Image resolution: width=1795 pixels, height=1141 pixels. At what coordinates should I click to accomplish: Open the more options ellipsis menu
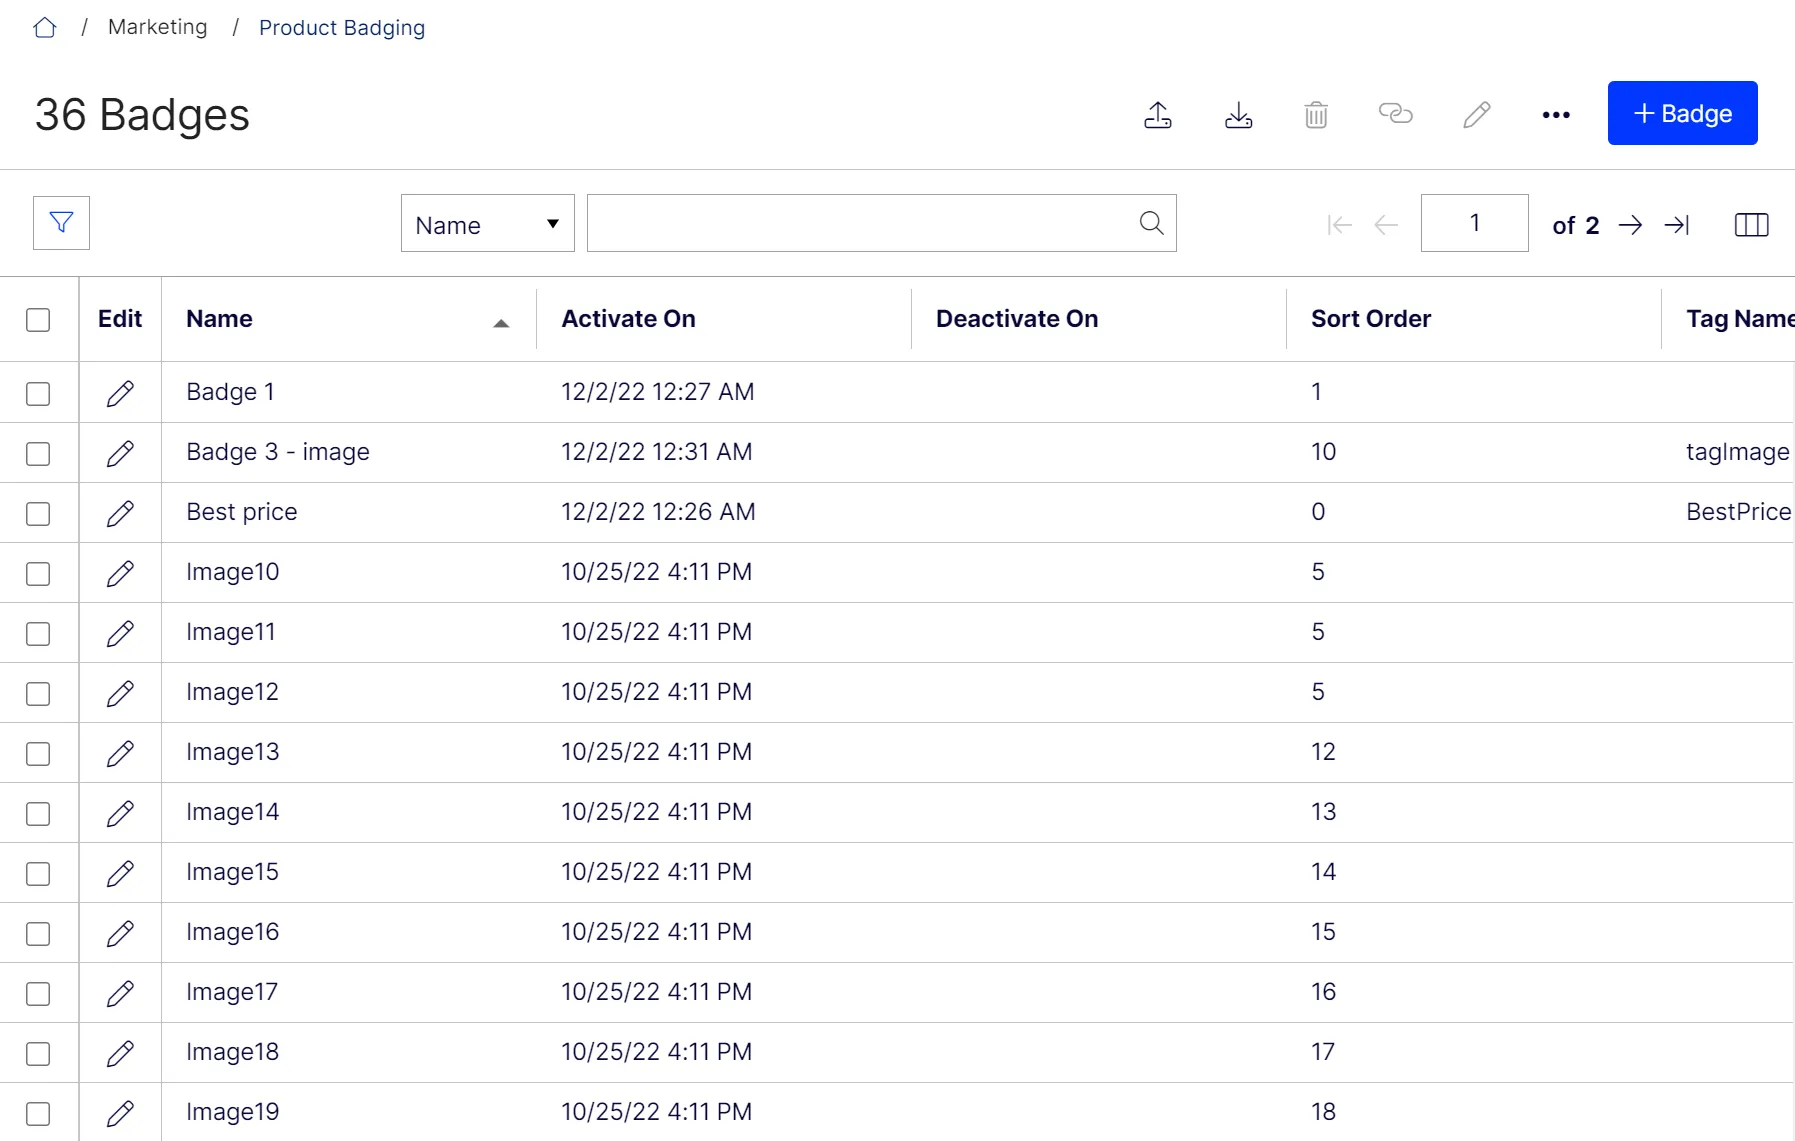(1556, 115)
